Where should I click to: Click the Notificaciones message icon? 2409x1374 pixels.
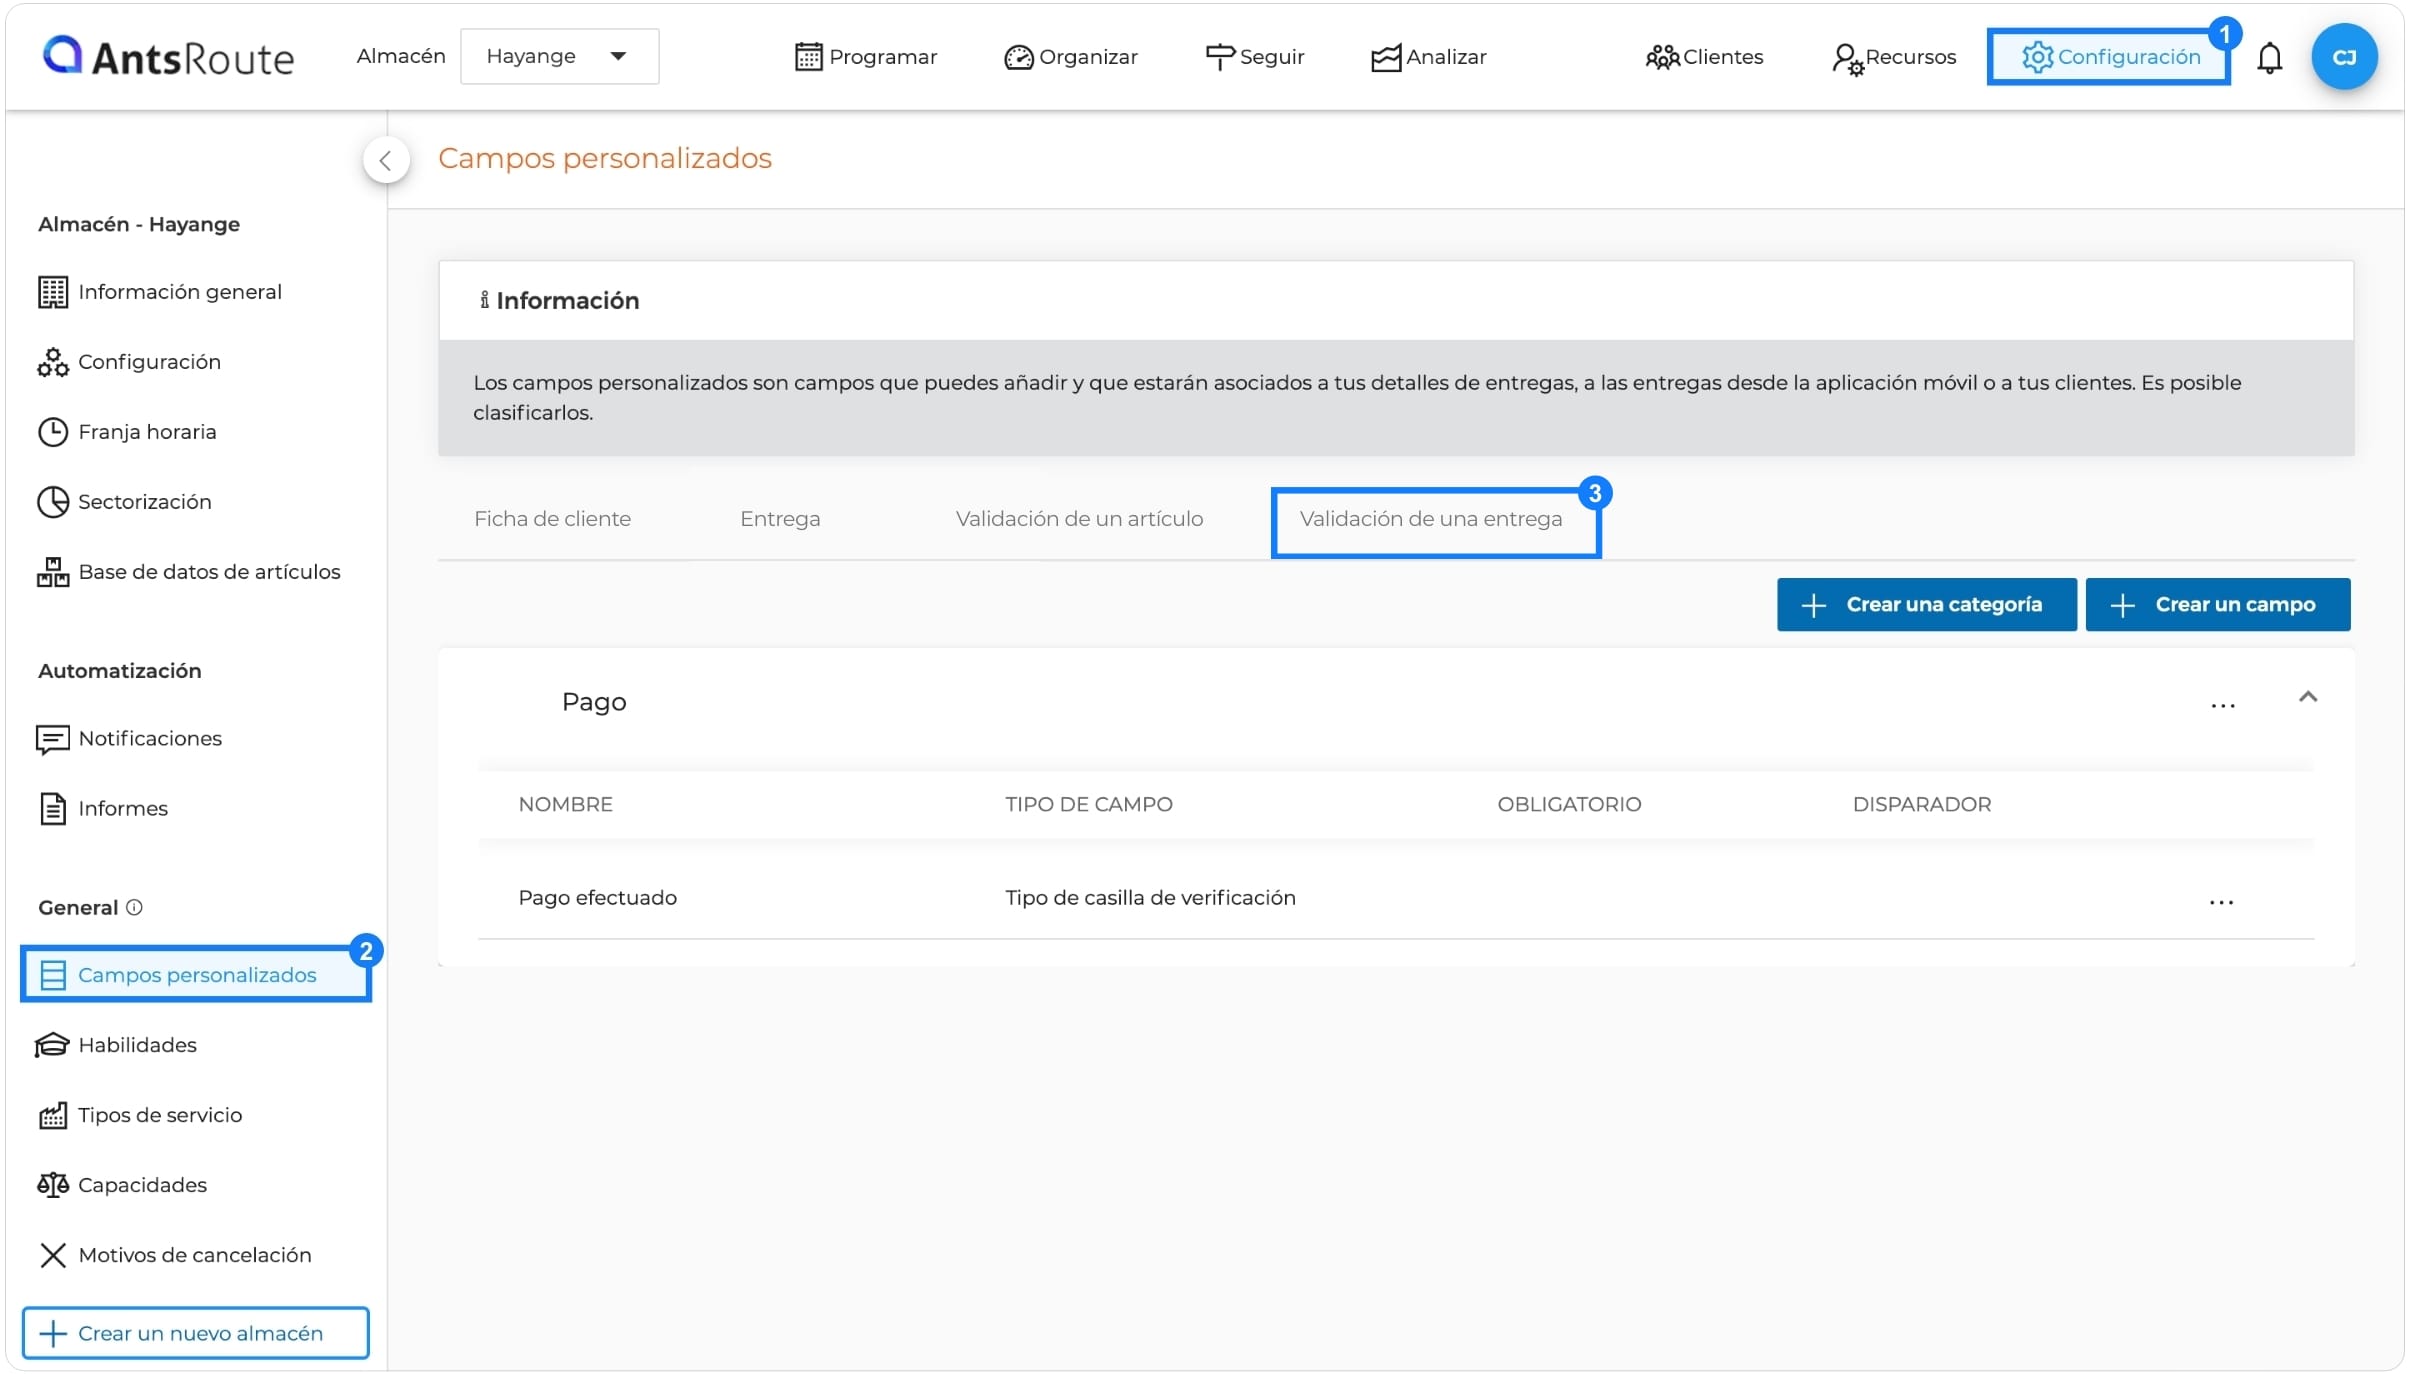(53, 739)
